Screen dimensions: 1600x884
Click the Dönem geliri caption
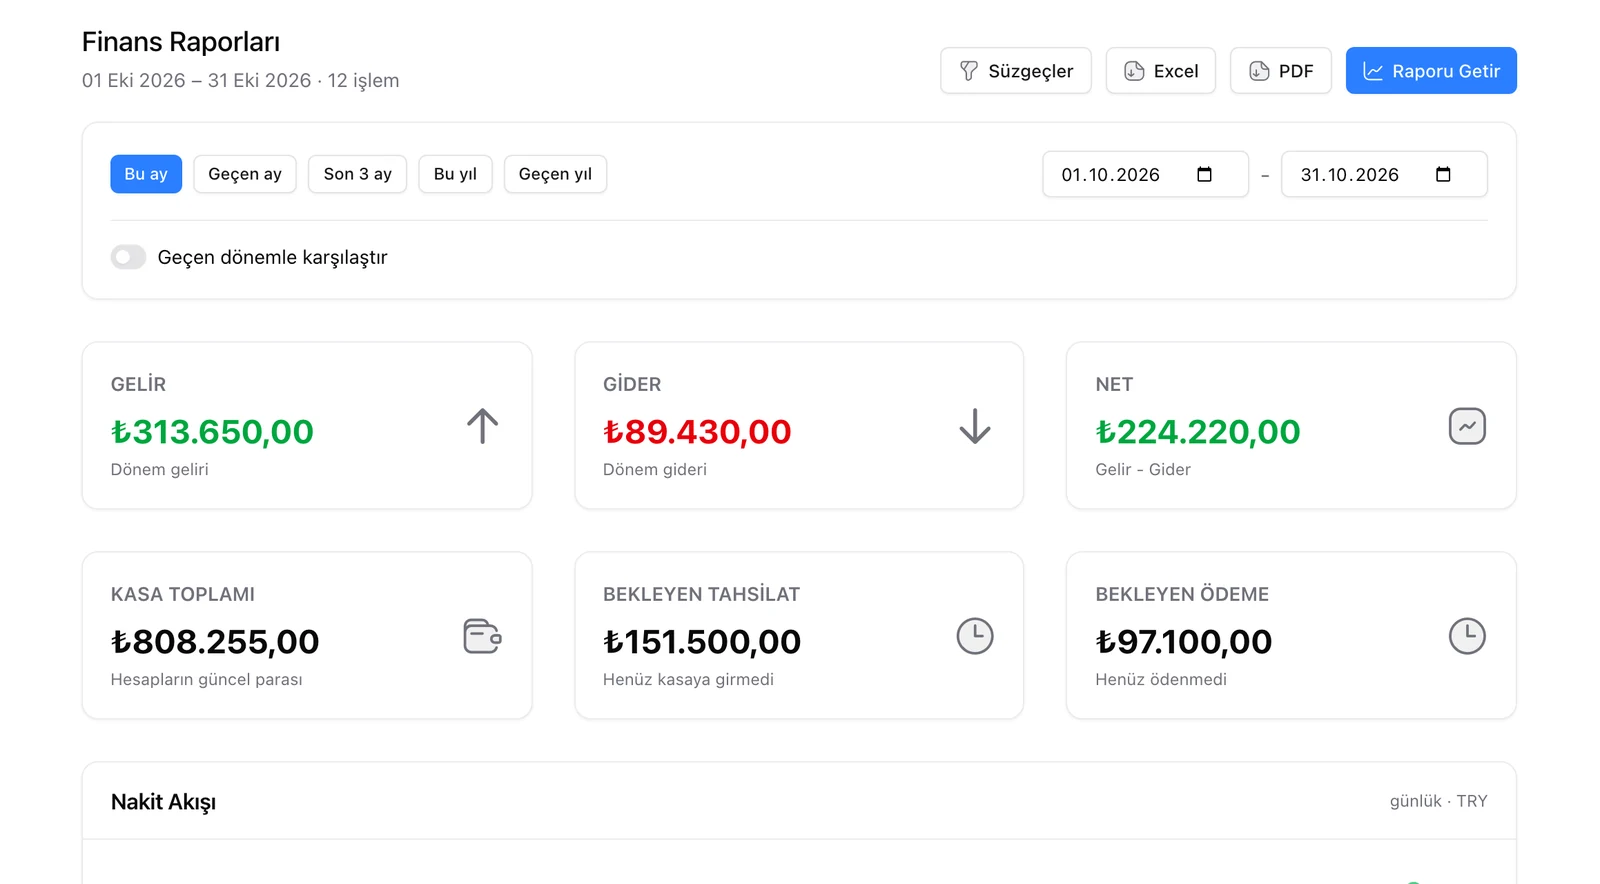[159, 469]
